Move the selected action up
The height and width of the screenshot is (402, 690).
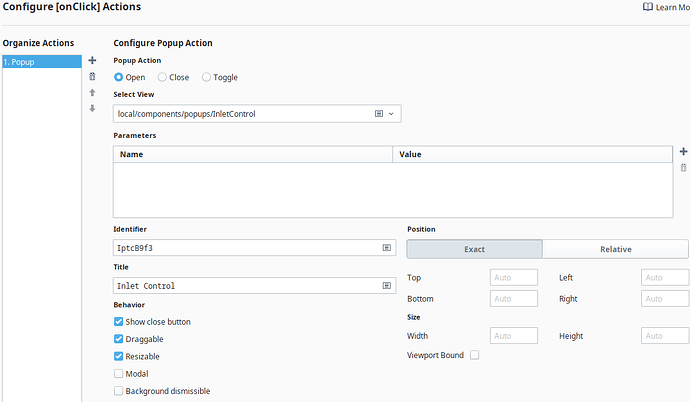click(92, 92)
